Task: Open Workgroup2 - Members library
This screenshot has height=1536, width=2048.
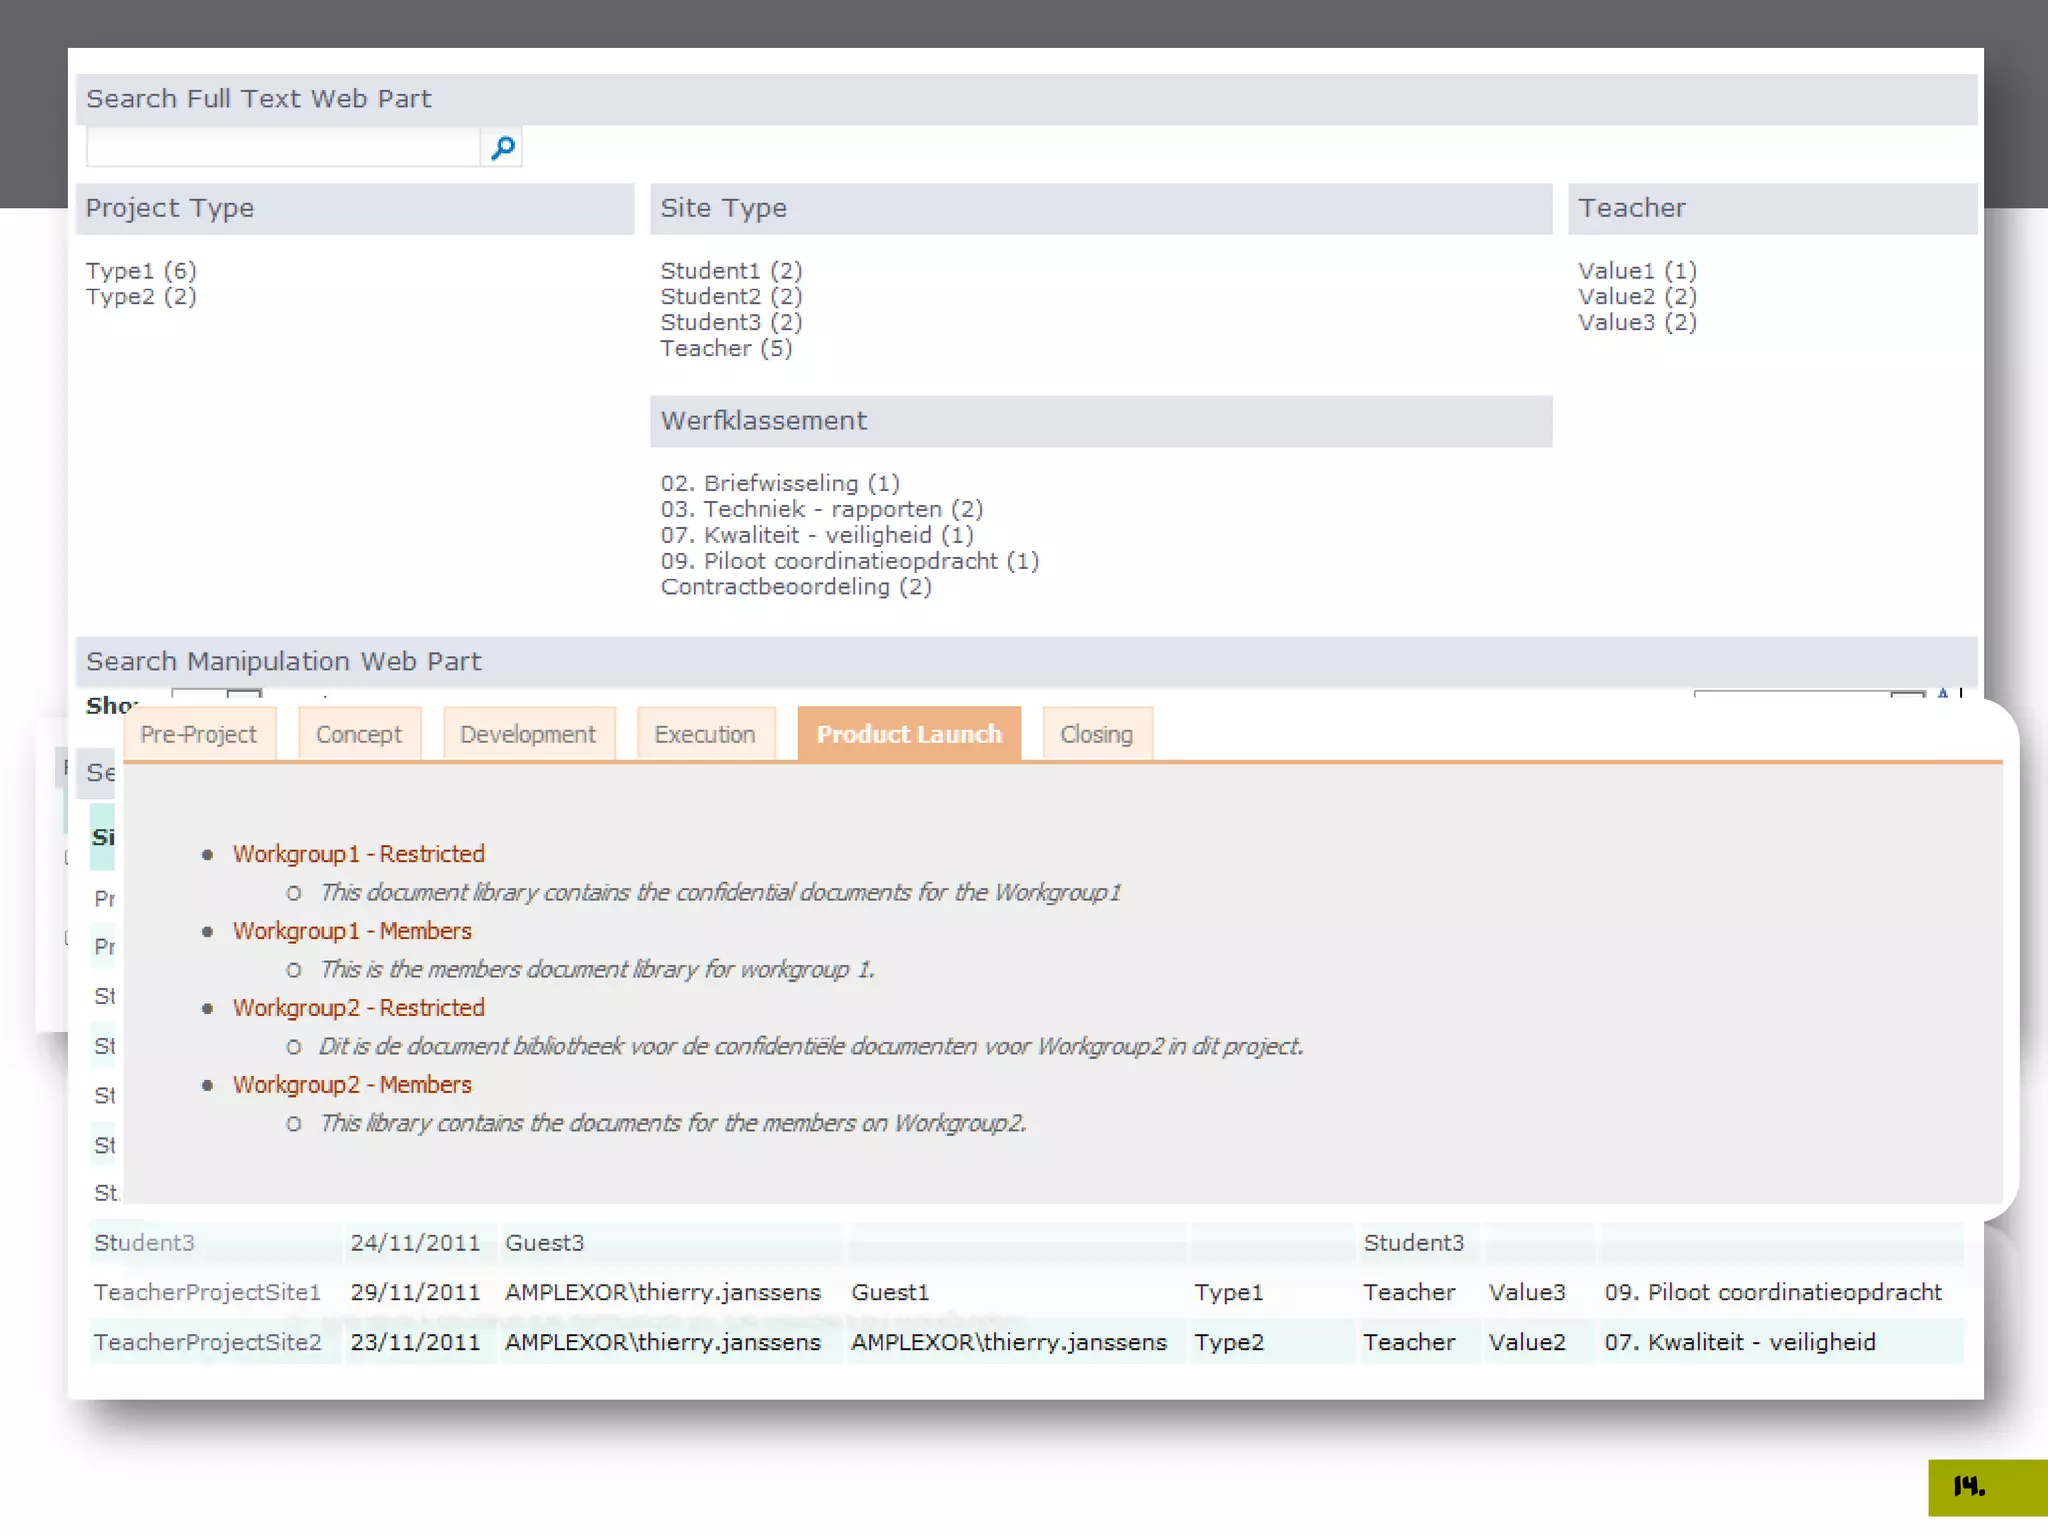Action: 352,1085
